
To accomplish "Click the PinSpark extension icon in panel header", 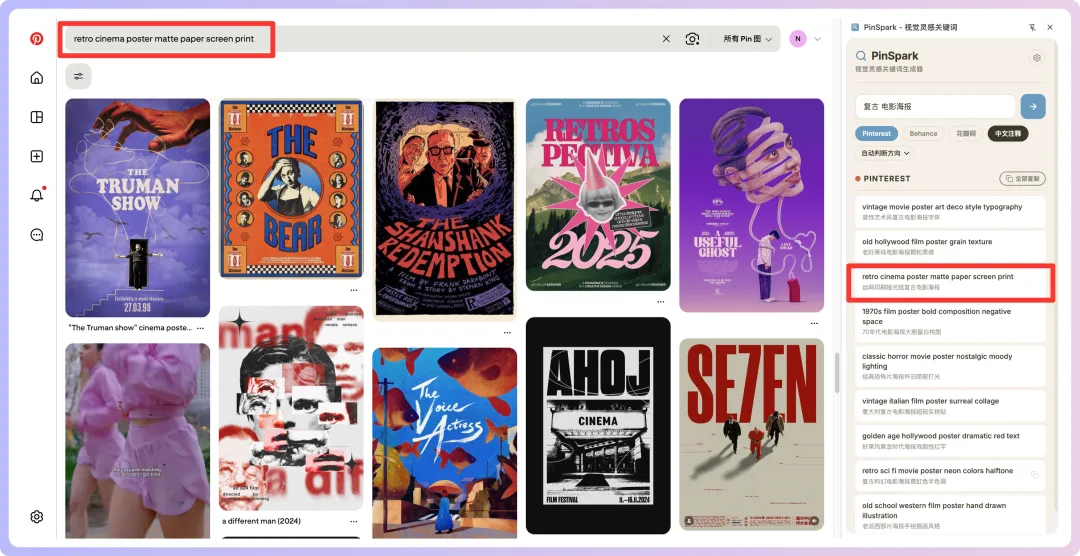I will 855,28.
